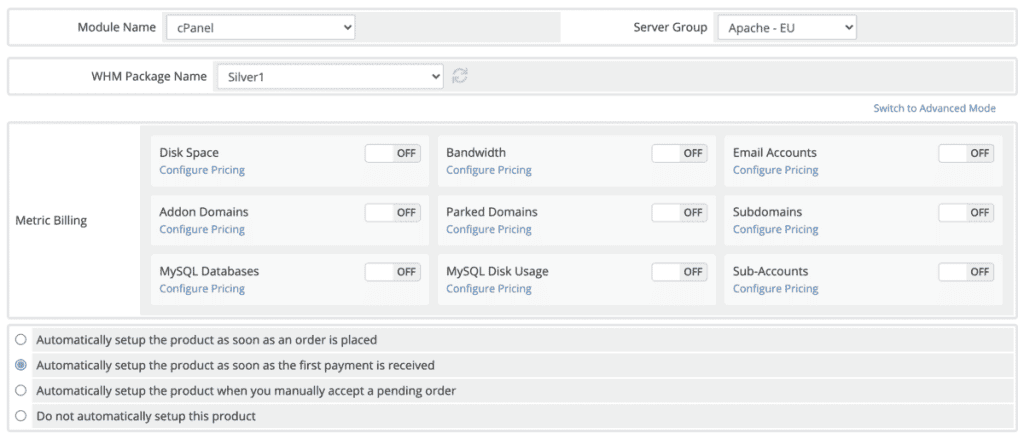This screenshot has width=1024, height=439.
Task: Select setup when manually accepting pending order
Action: pos(21,390)
